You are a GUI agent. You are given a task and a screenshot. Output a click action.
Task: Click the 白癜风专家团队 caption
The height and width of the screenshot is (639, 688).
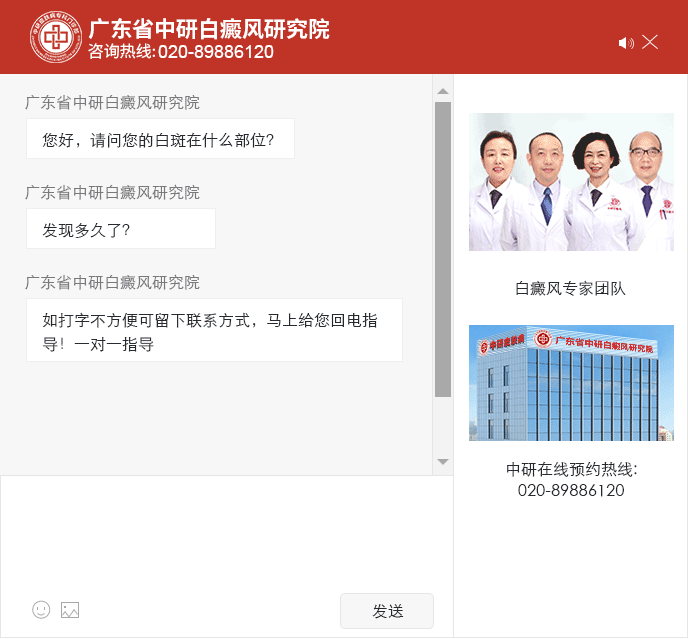tap(570, 288)
